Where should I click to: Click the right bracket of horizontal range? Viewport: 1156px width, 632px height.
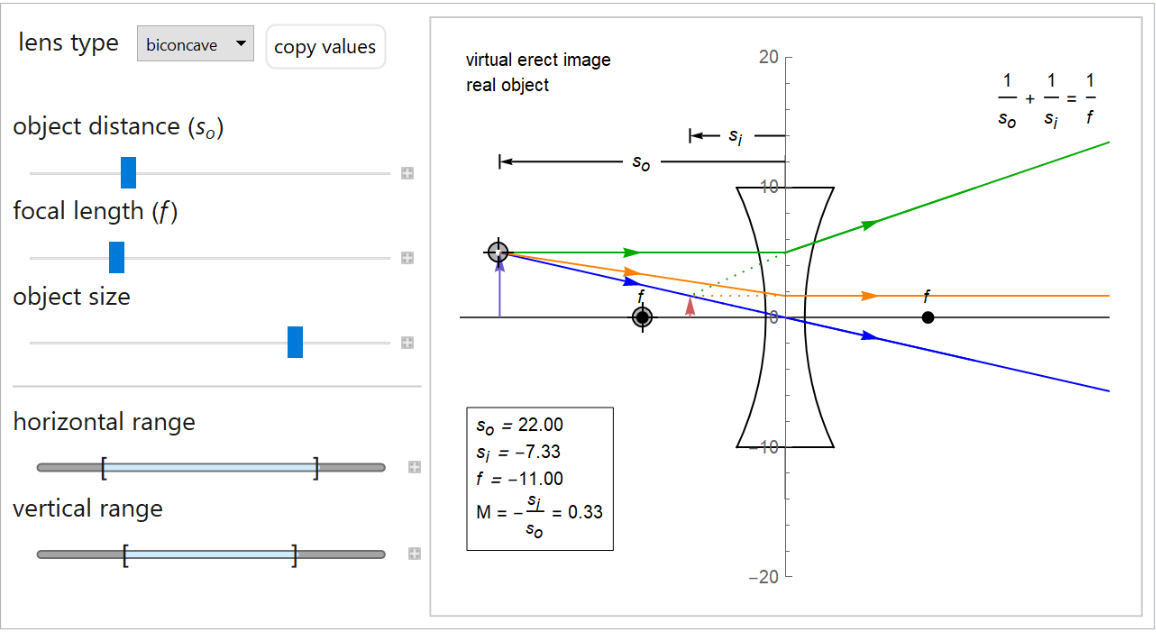click(316, 467)
